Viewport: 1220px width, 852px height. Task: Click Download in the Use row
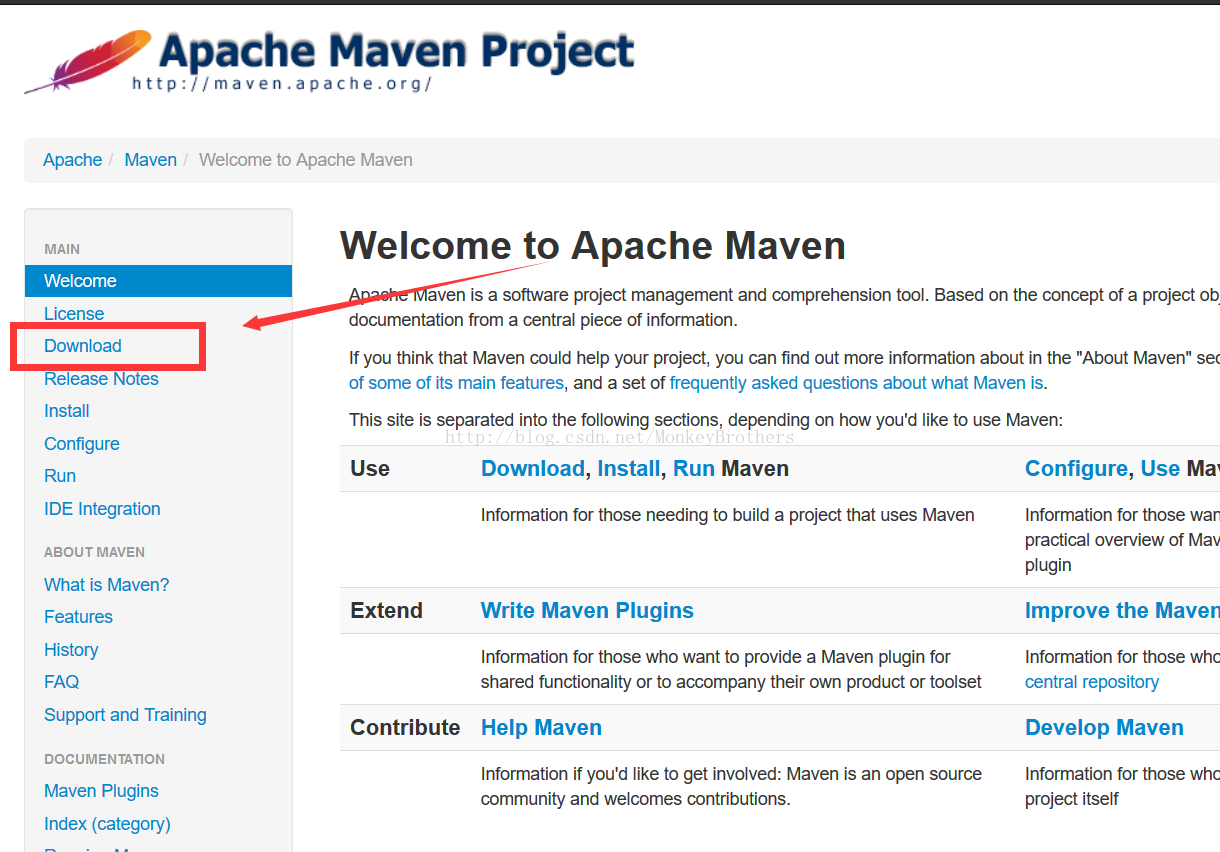pos(532,469)
